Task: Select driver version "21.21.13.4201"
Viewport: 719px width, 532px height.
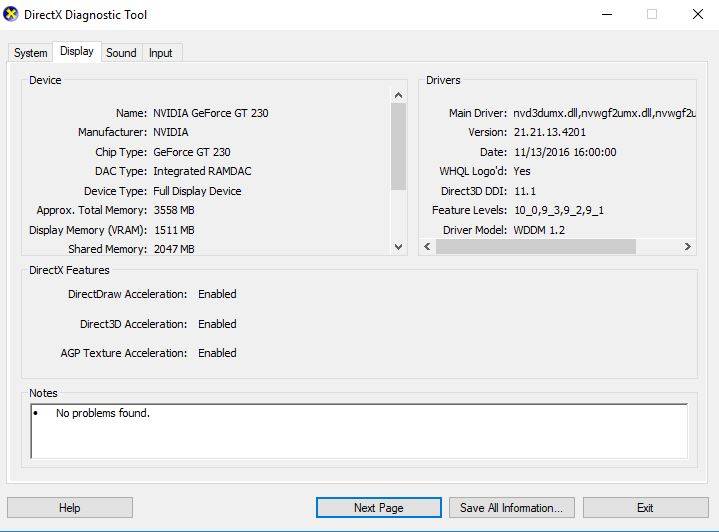Action: (549, 132)
